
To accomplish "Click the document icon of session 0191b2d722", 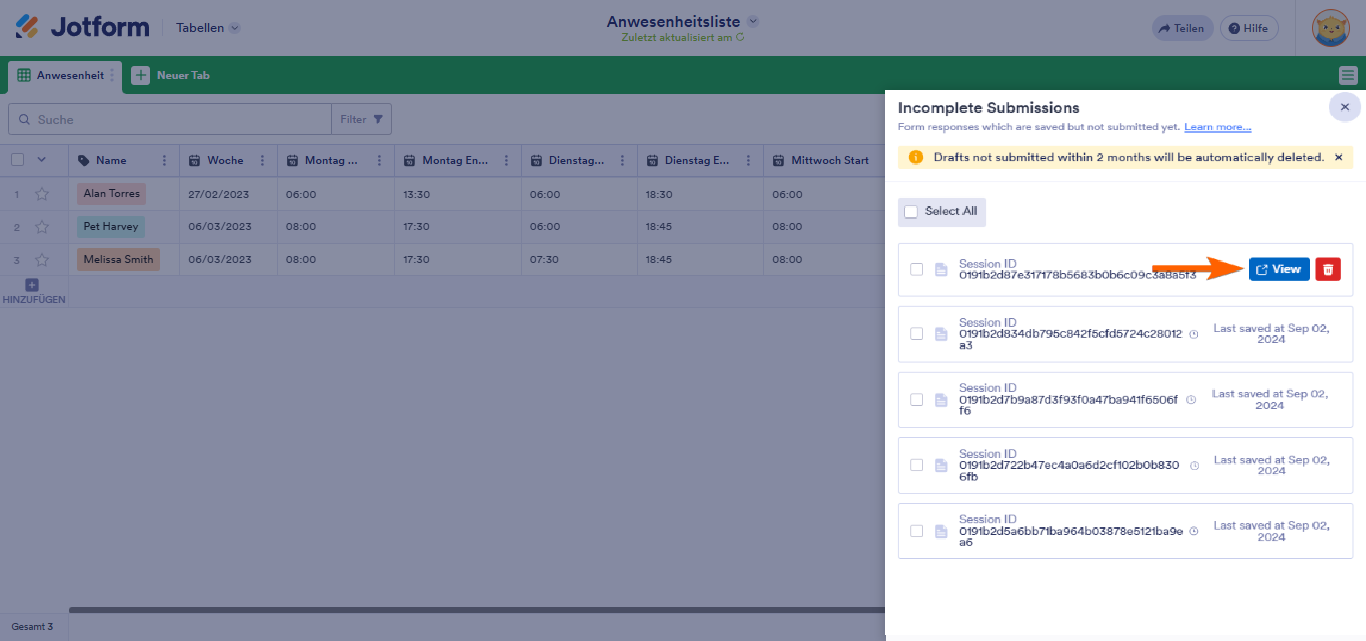I will [x=941, y=465].
